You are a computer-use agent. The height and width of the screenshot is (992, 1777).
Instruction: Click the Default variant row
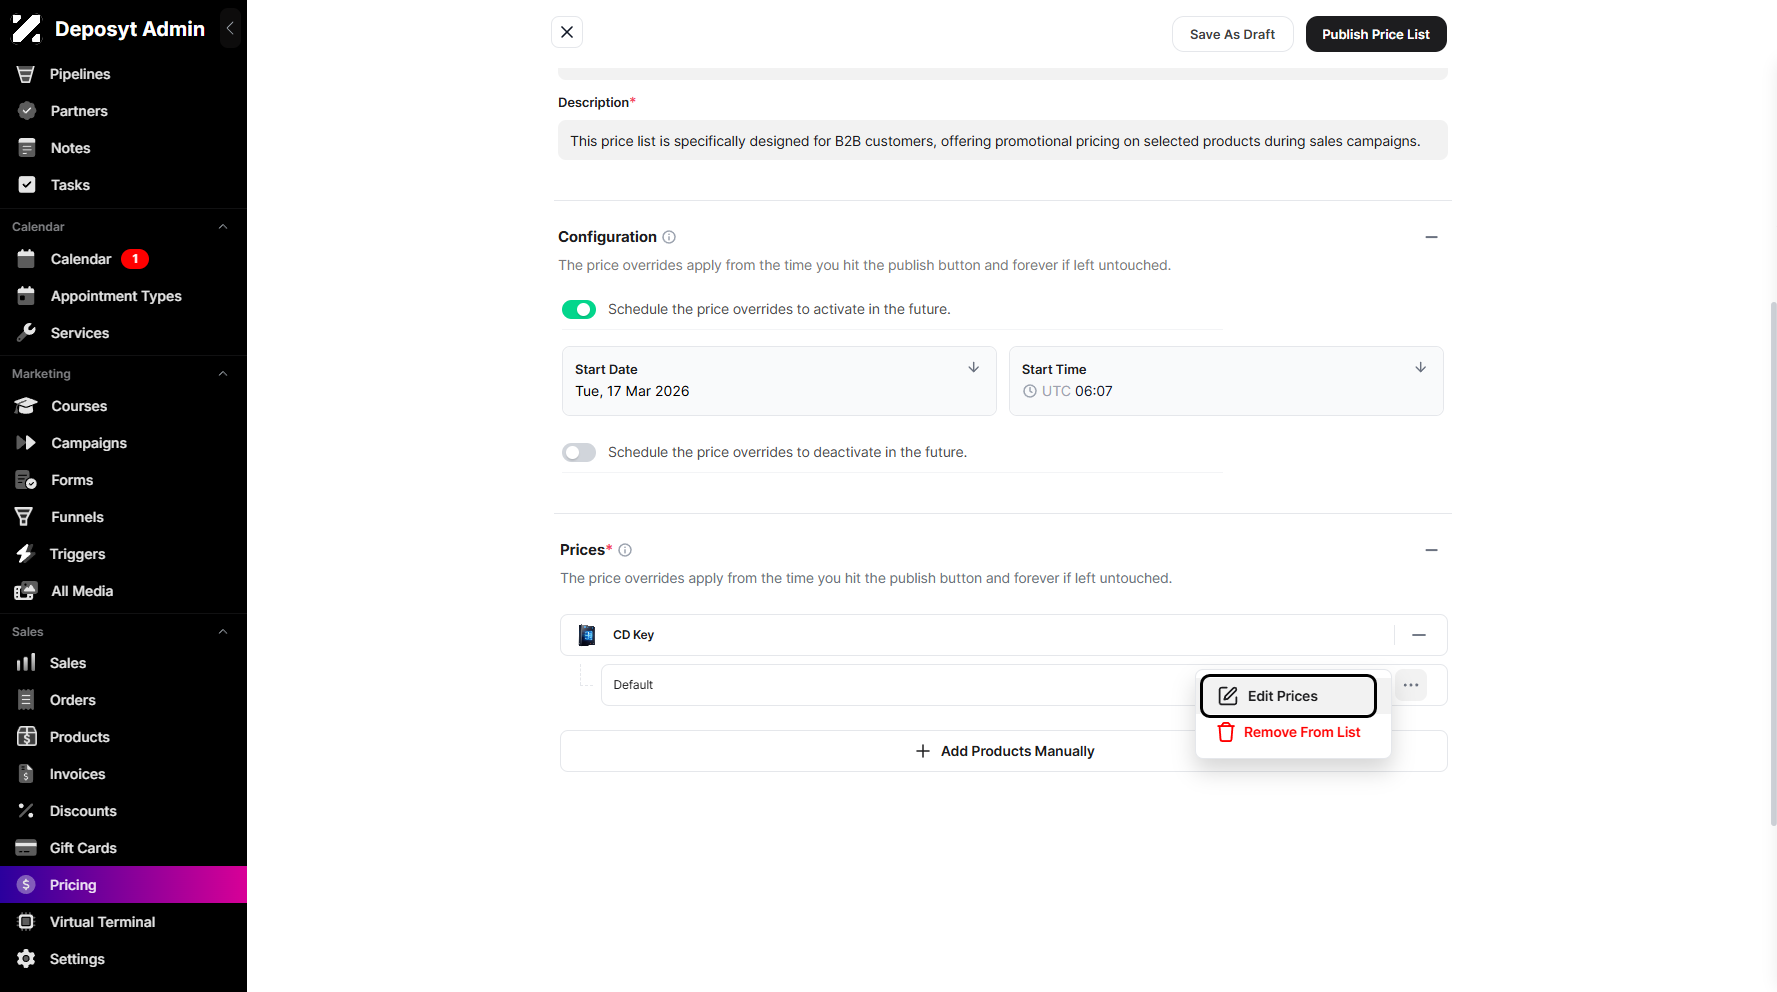(1024, 685)
